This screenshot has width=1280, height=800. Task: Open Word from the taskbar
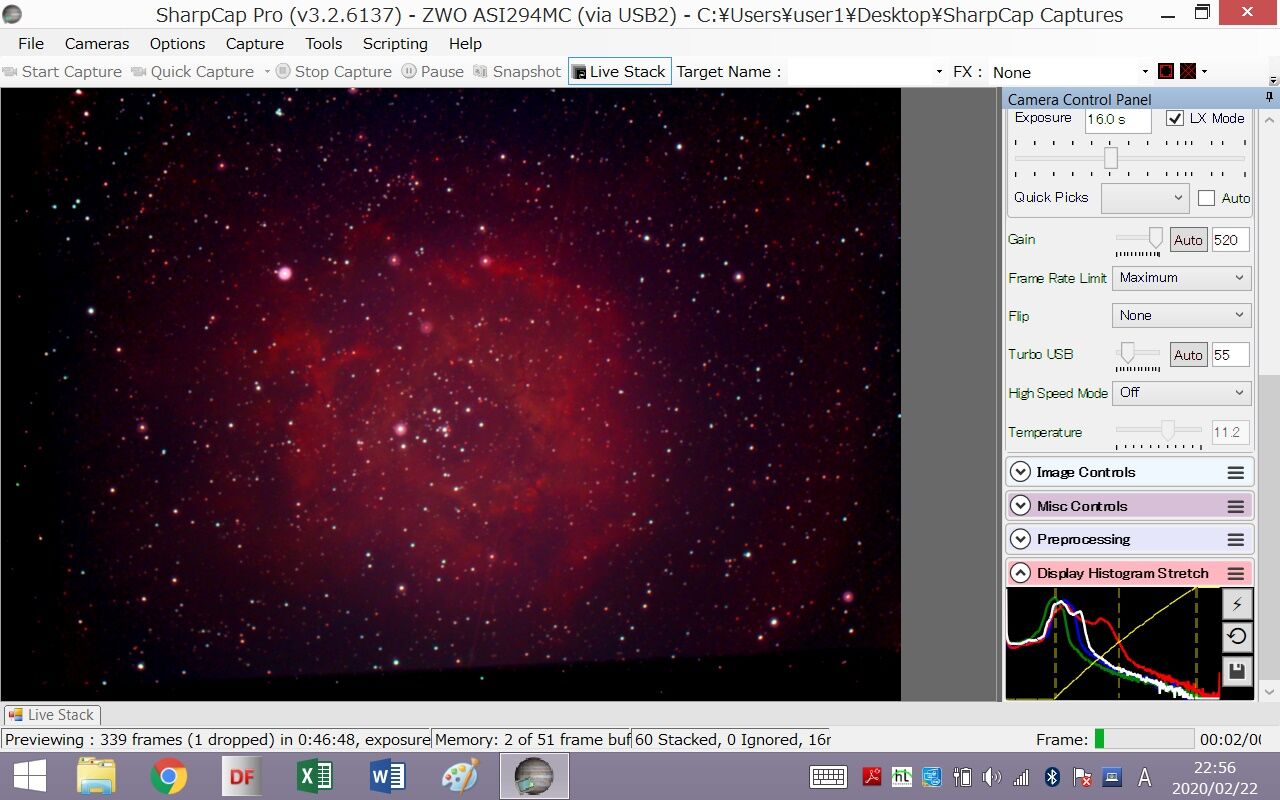coord(387,776)
